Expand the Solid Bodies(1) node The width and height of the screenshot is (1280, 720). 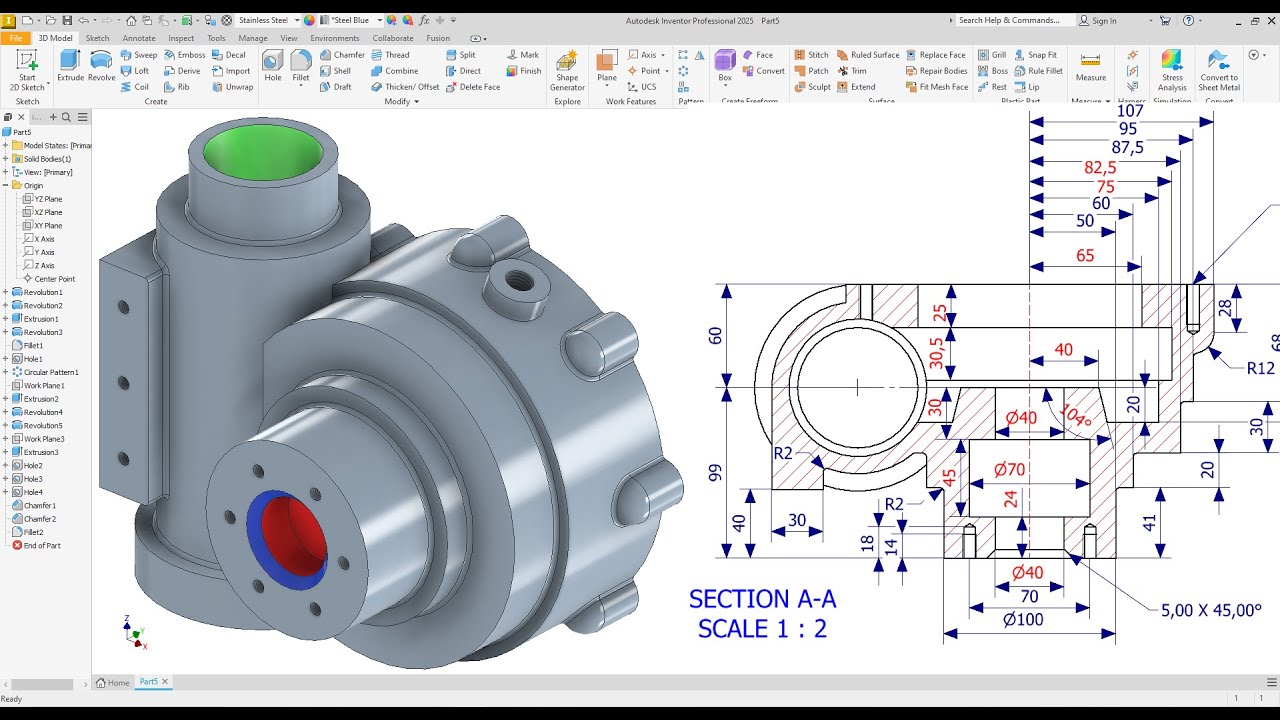pyautogui.click(x=5, y=159)
